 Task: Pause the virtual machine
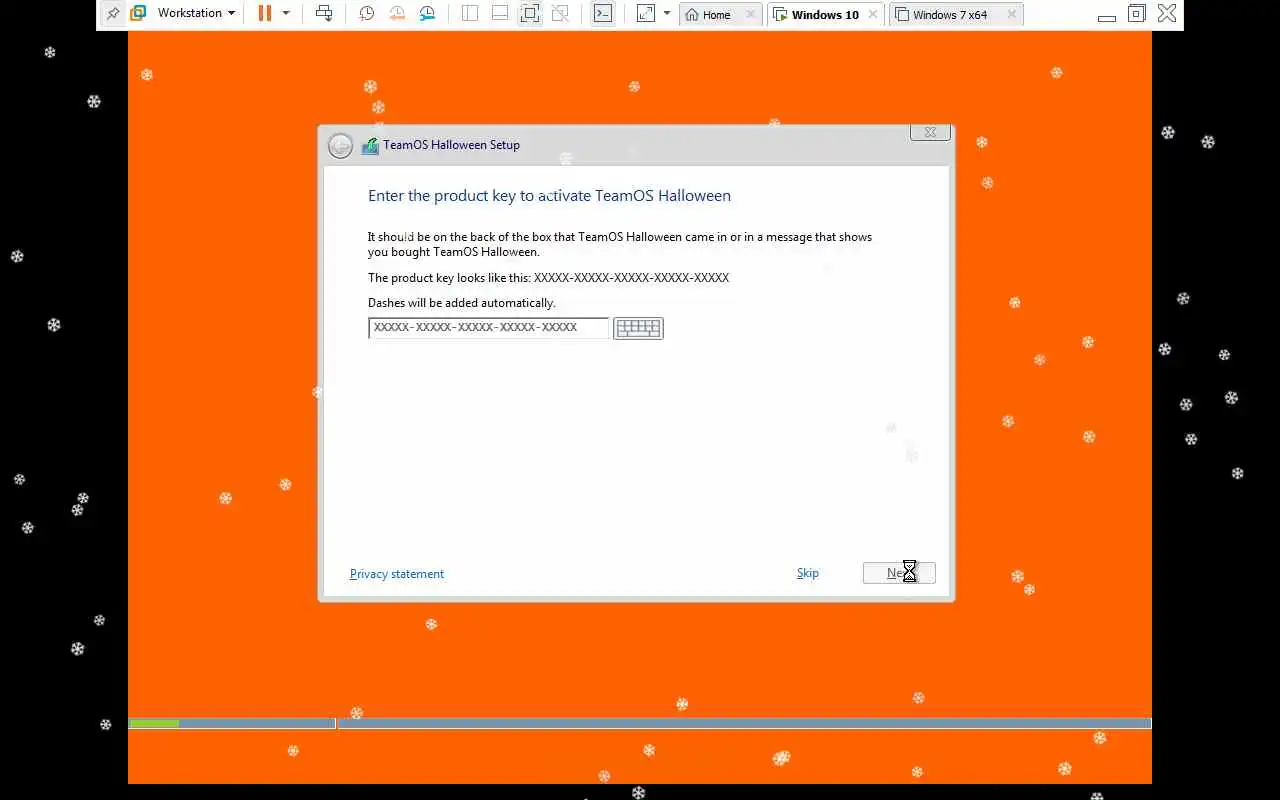point(265,14)
